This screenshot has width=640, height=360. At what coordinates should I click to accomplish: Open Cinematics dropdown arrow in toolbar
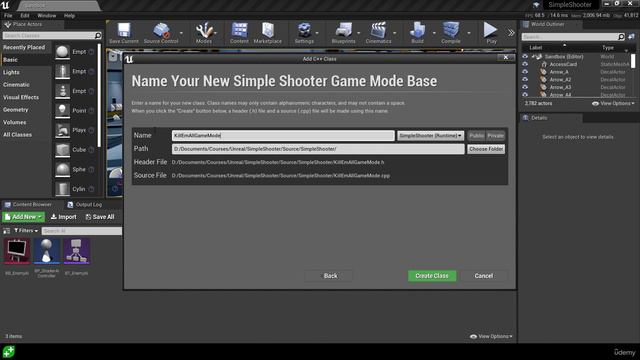coord(394,33)
